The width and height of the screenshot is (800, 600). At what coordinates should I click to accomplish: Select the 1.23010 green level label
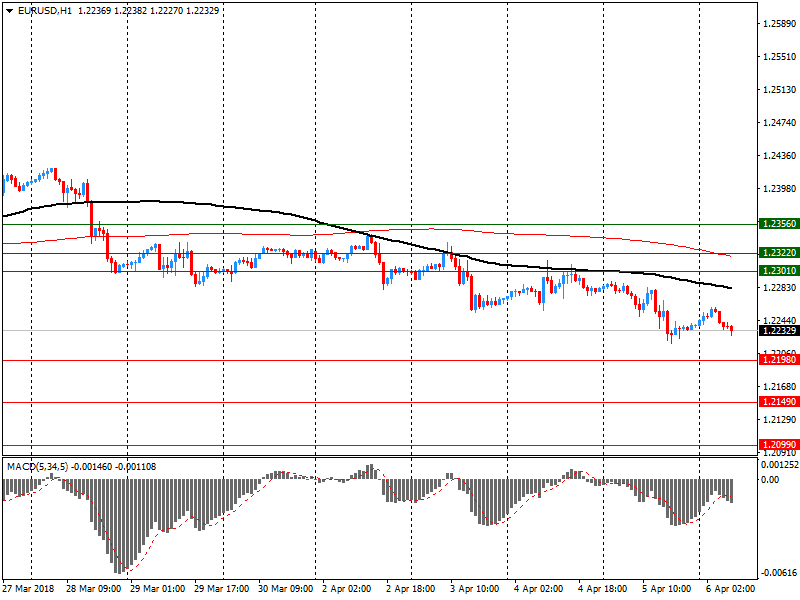point(778,270)
